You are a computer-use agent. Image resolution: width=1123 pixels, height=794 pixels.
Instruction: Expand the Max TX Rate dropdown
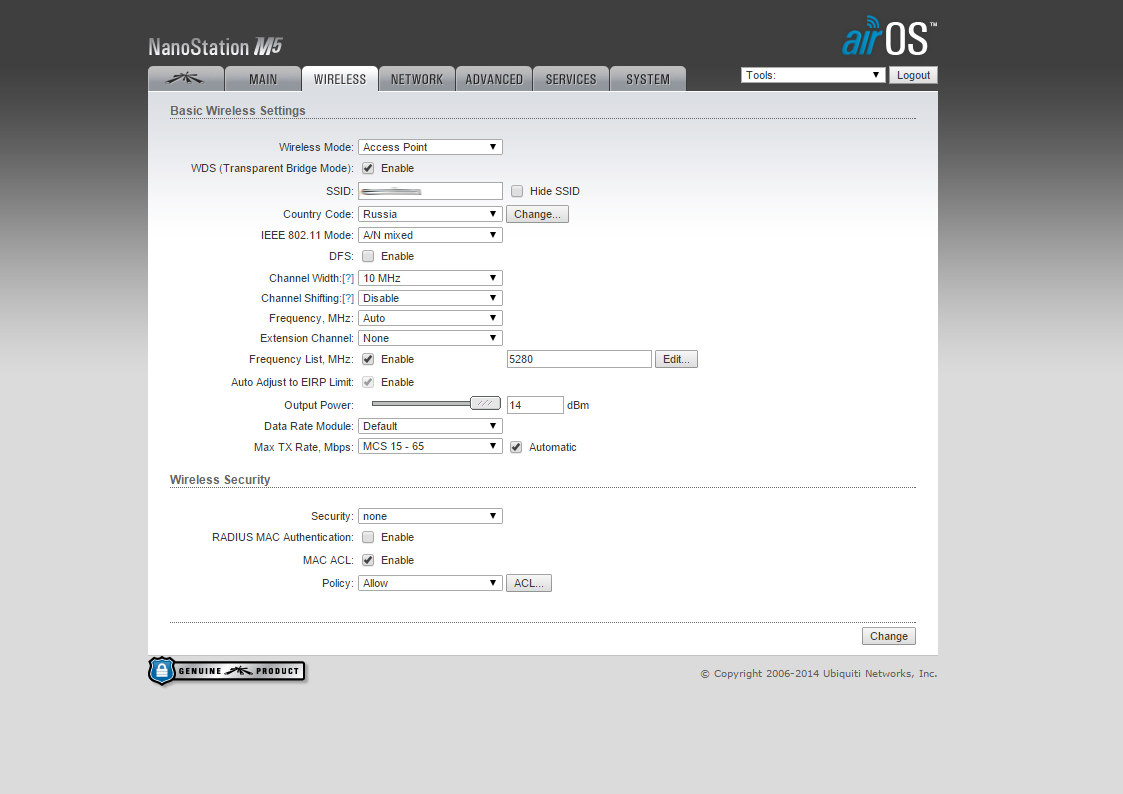point(430,446)
